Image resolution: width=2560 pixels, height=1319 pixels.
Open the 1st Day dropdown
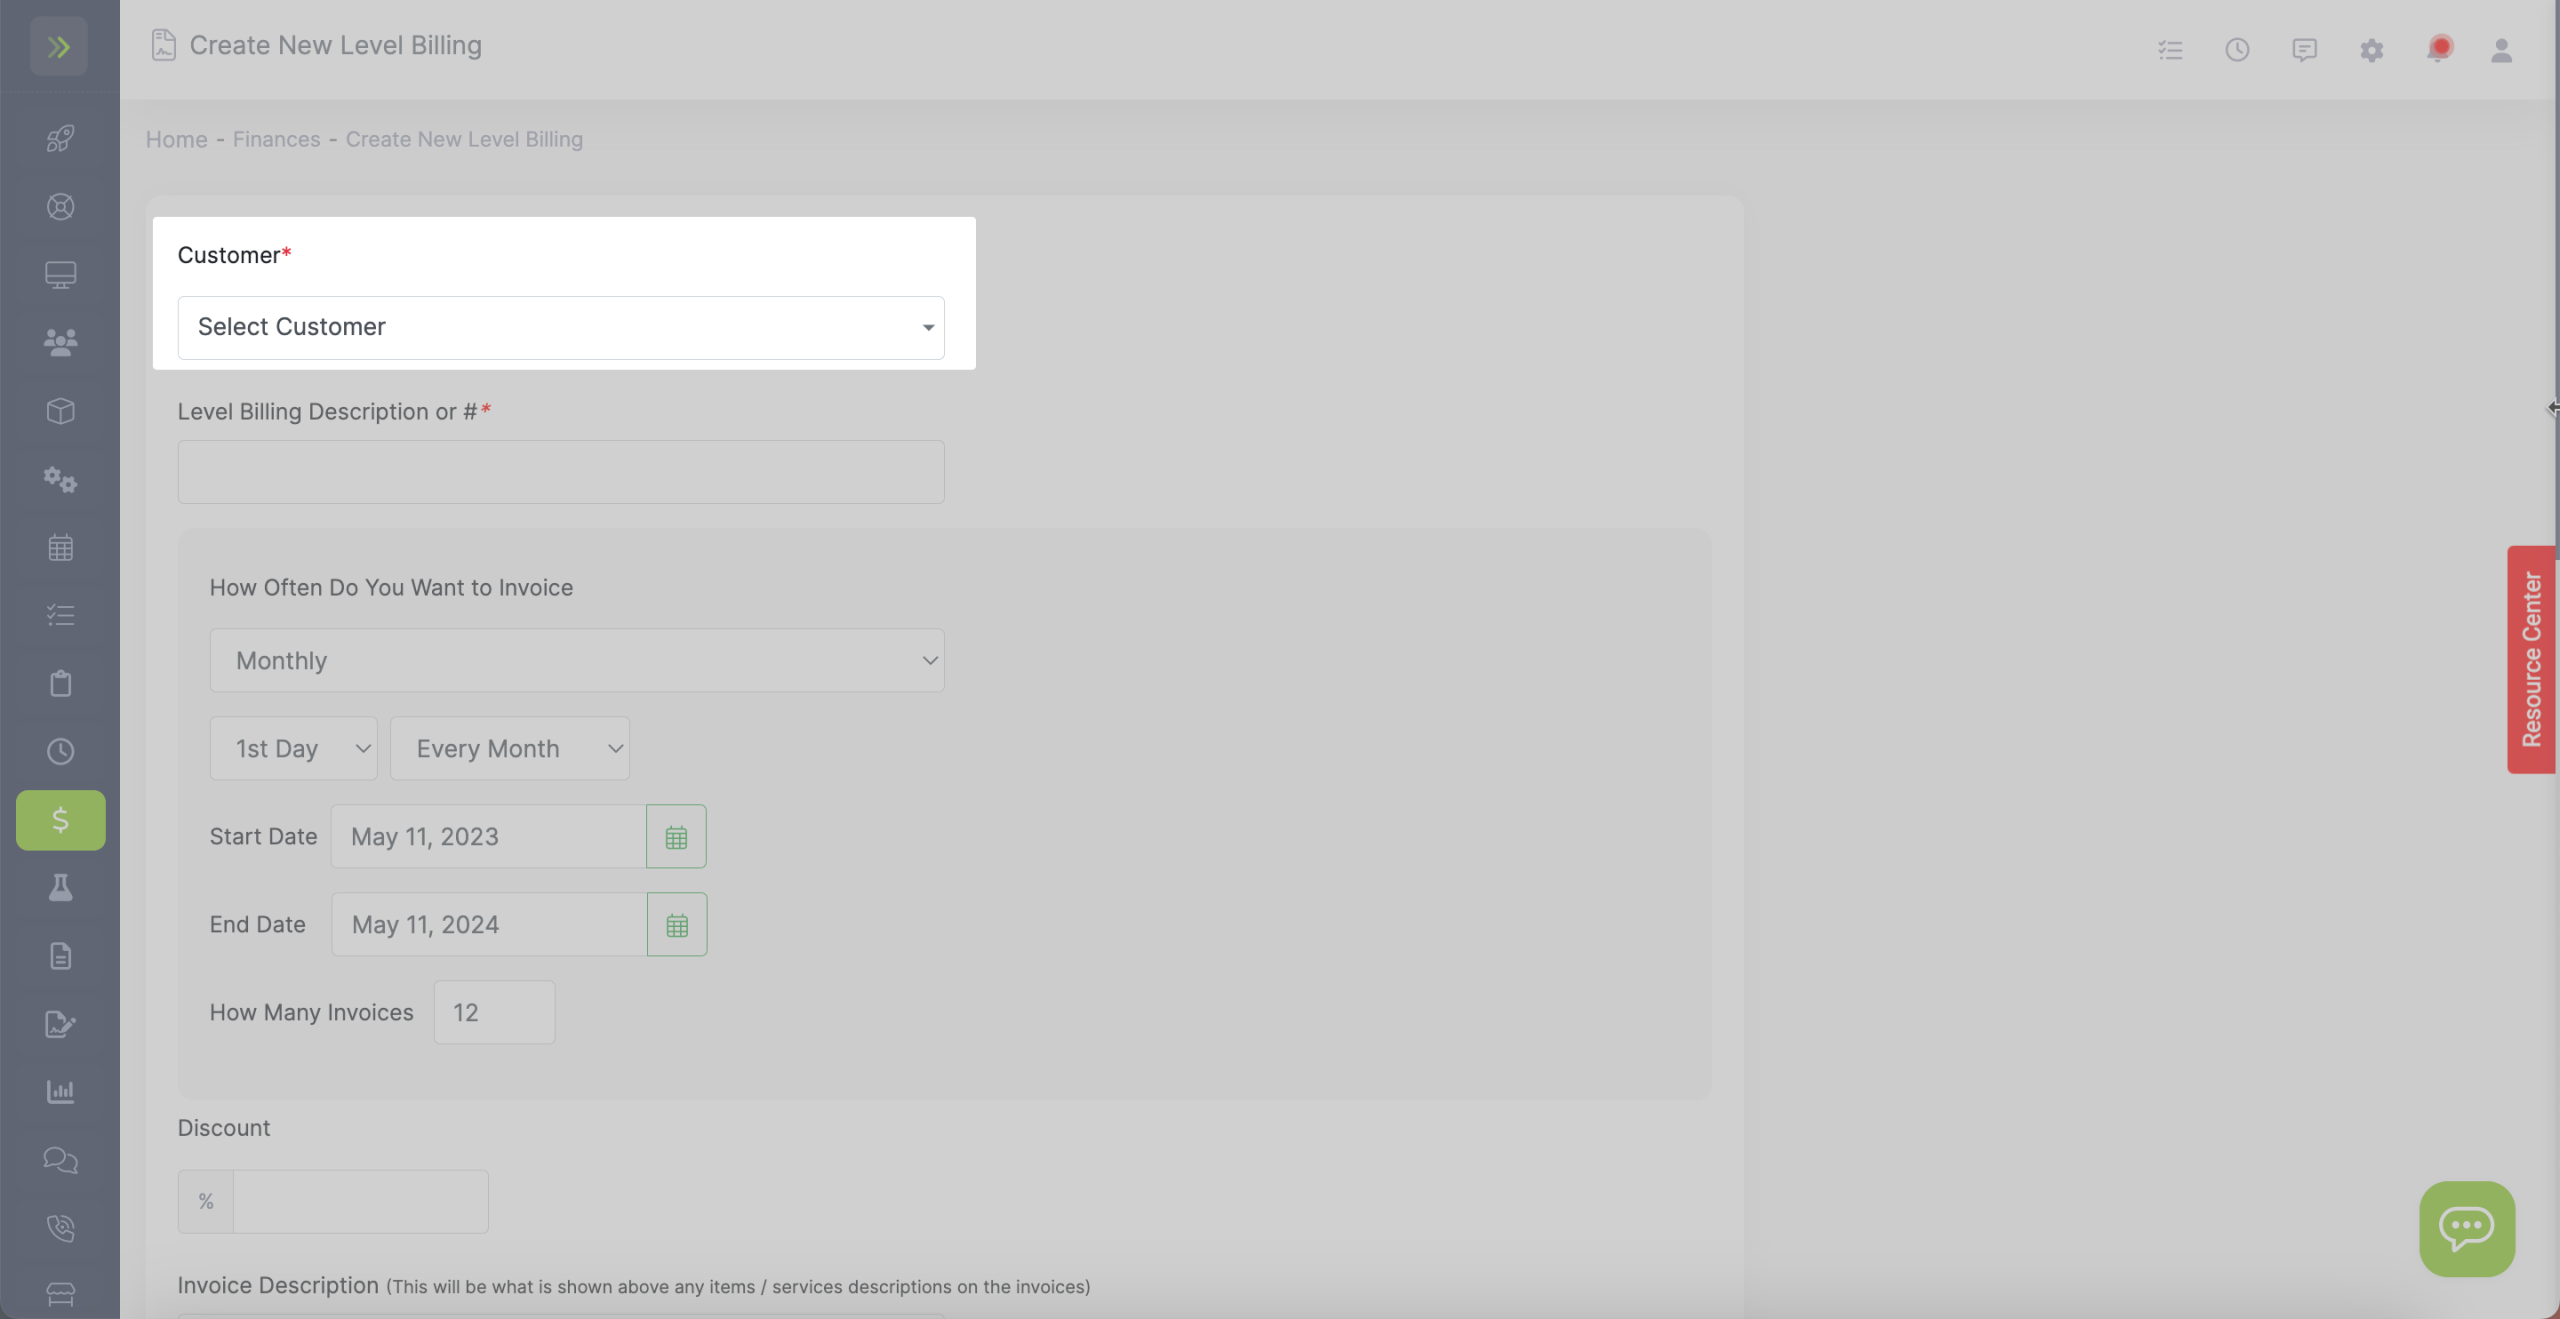tap(294, 749)
